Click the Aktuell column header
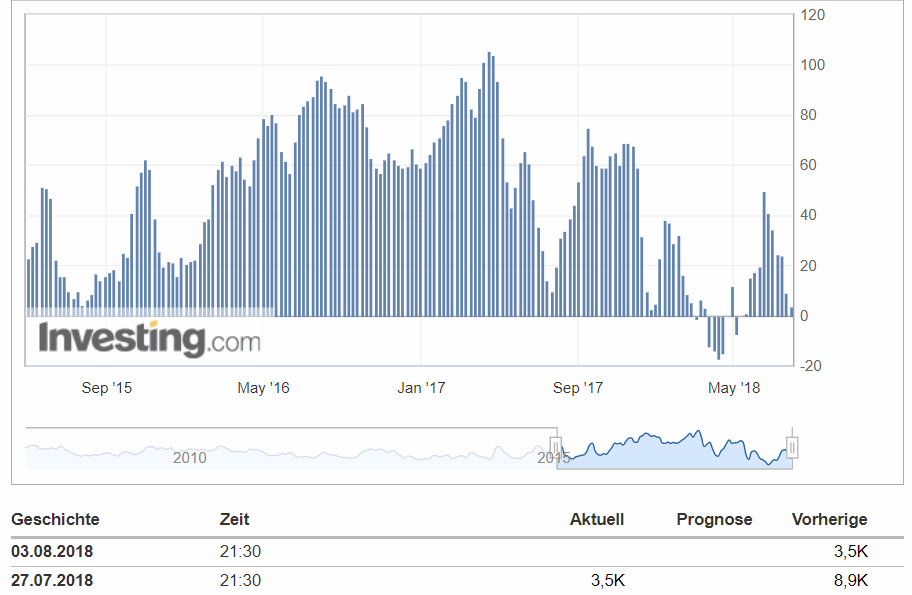 click(597, 519)
